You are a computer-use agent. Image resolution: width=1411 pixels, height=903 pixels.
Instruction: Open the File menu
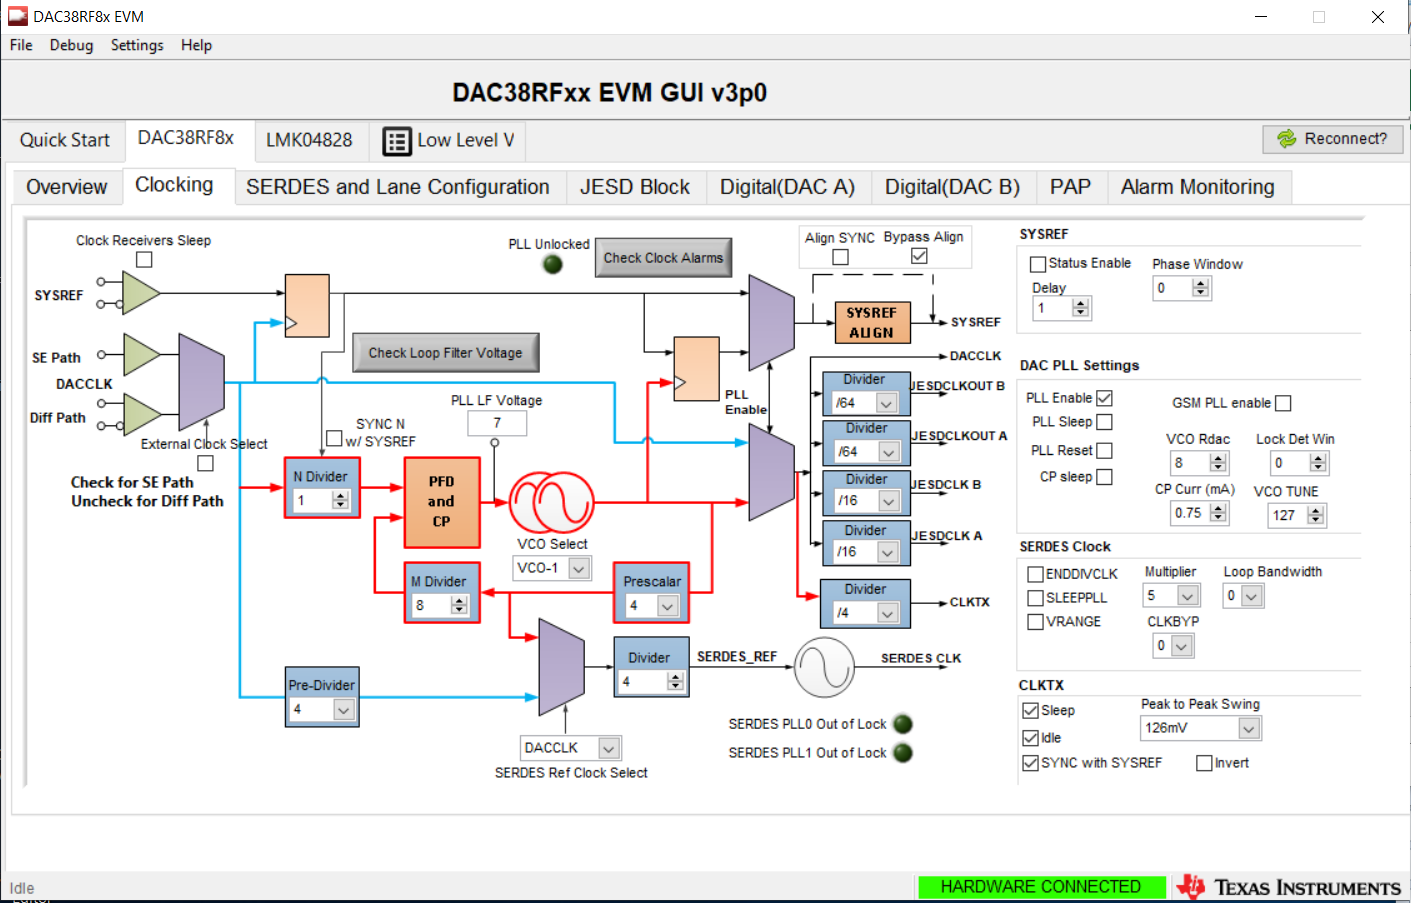(21, 45)
